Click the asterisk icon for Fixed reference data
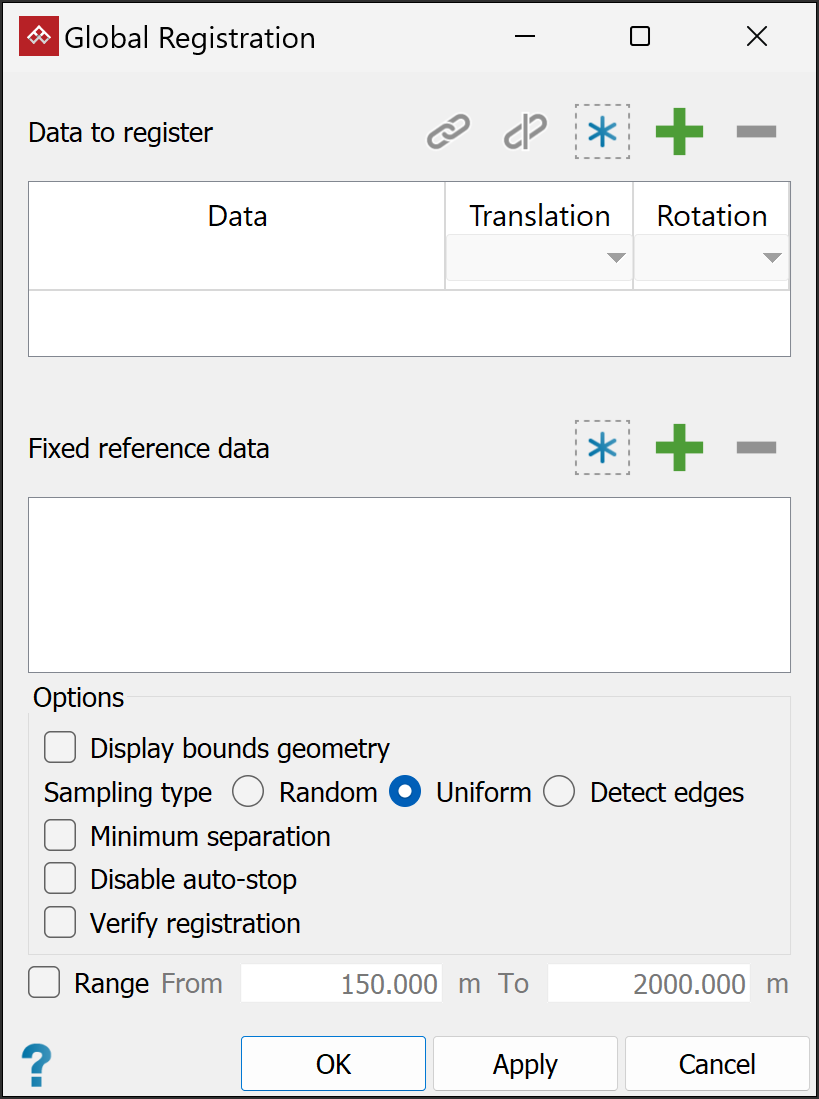This screenshot has height=1099, width=819. pyautogui.click(x=602, y=448)
